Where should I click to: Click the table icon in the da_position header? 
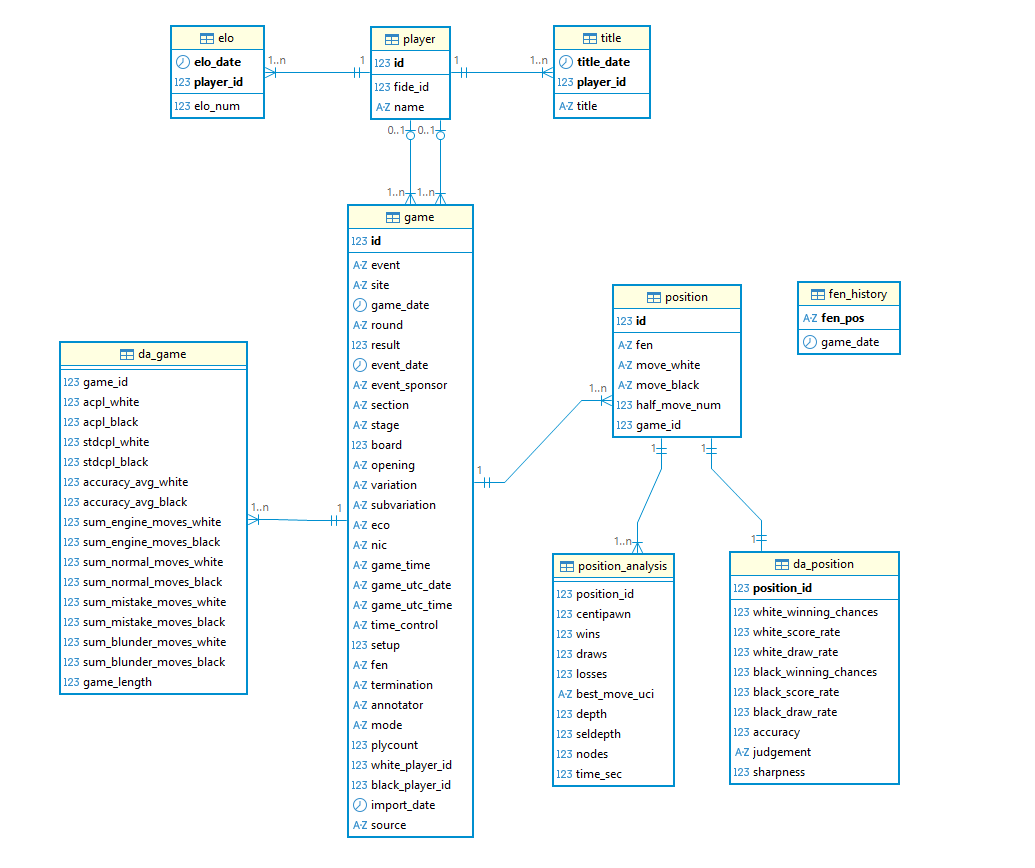[781, 564]
